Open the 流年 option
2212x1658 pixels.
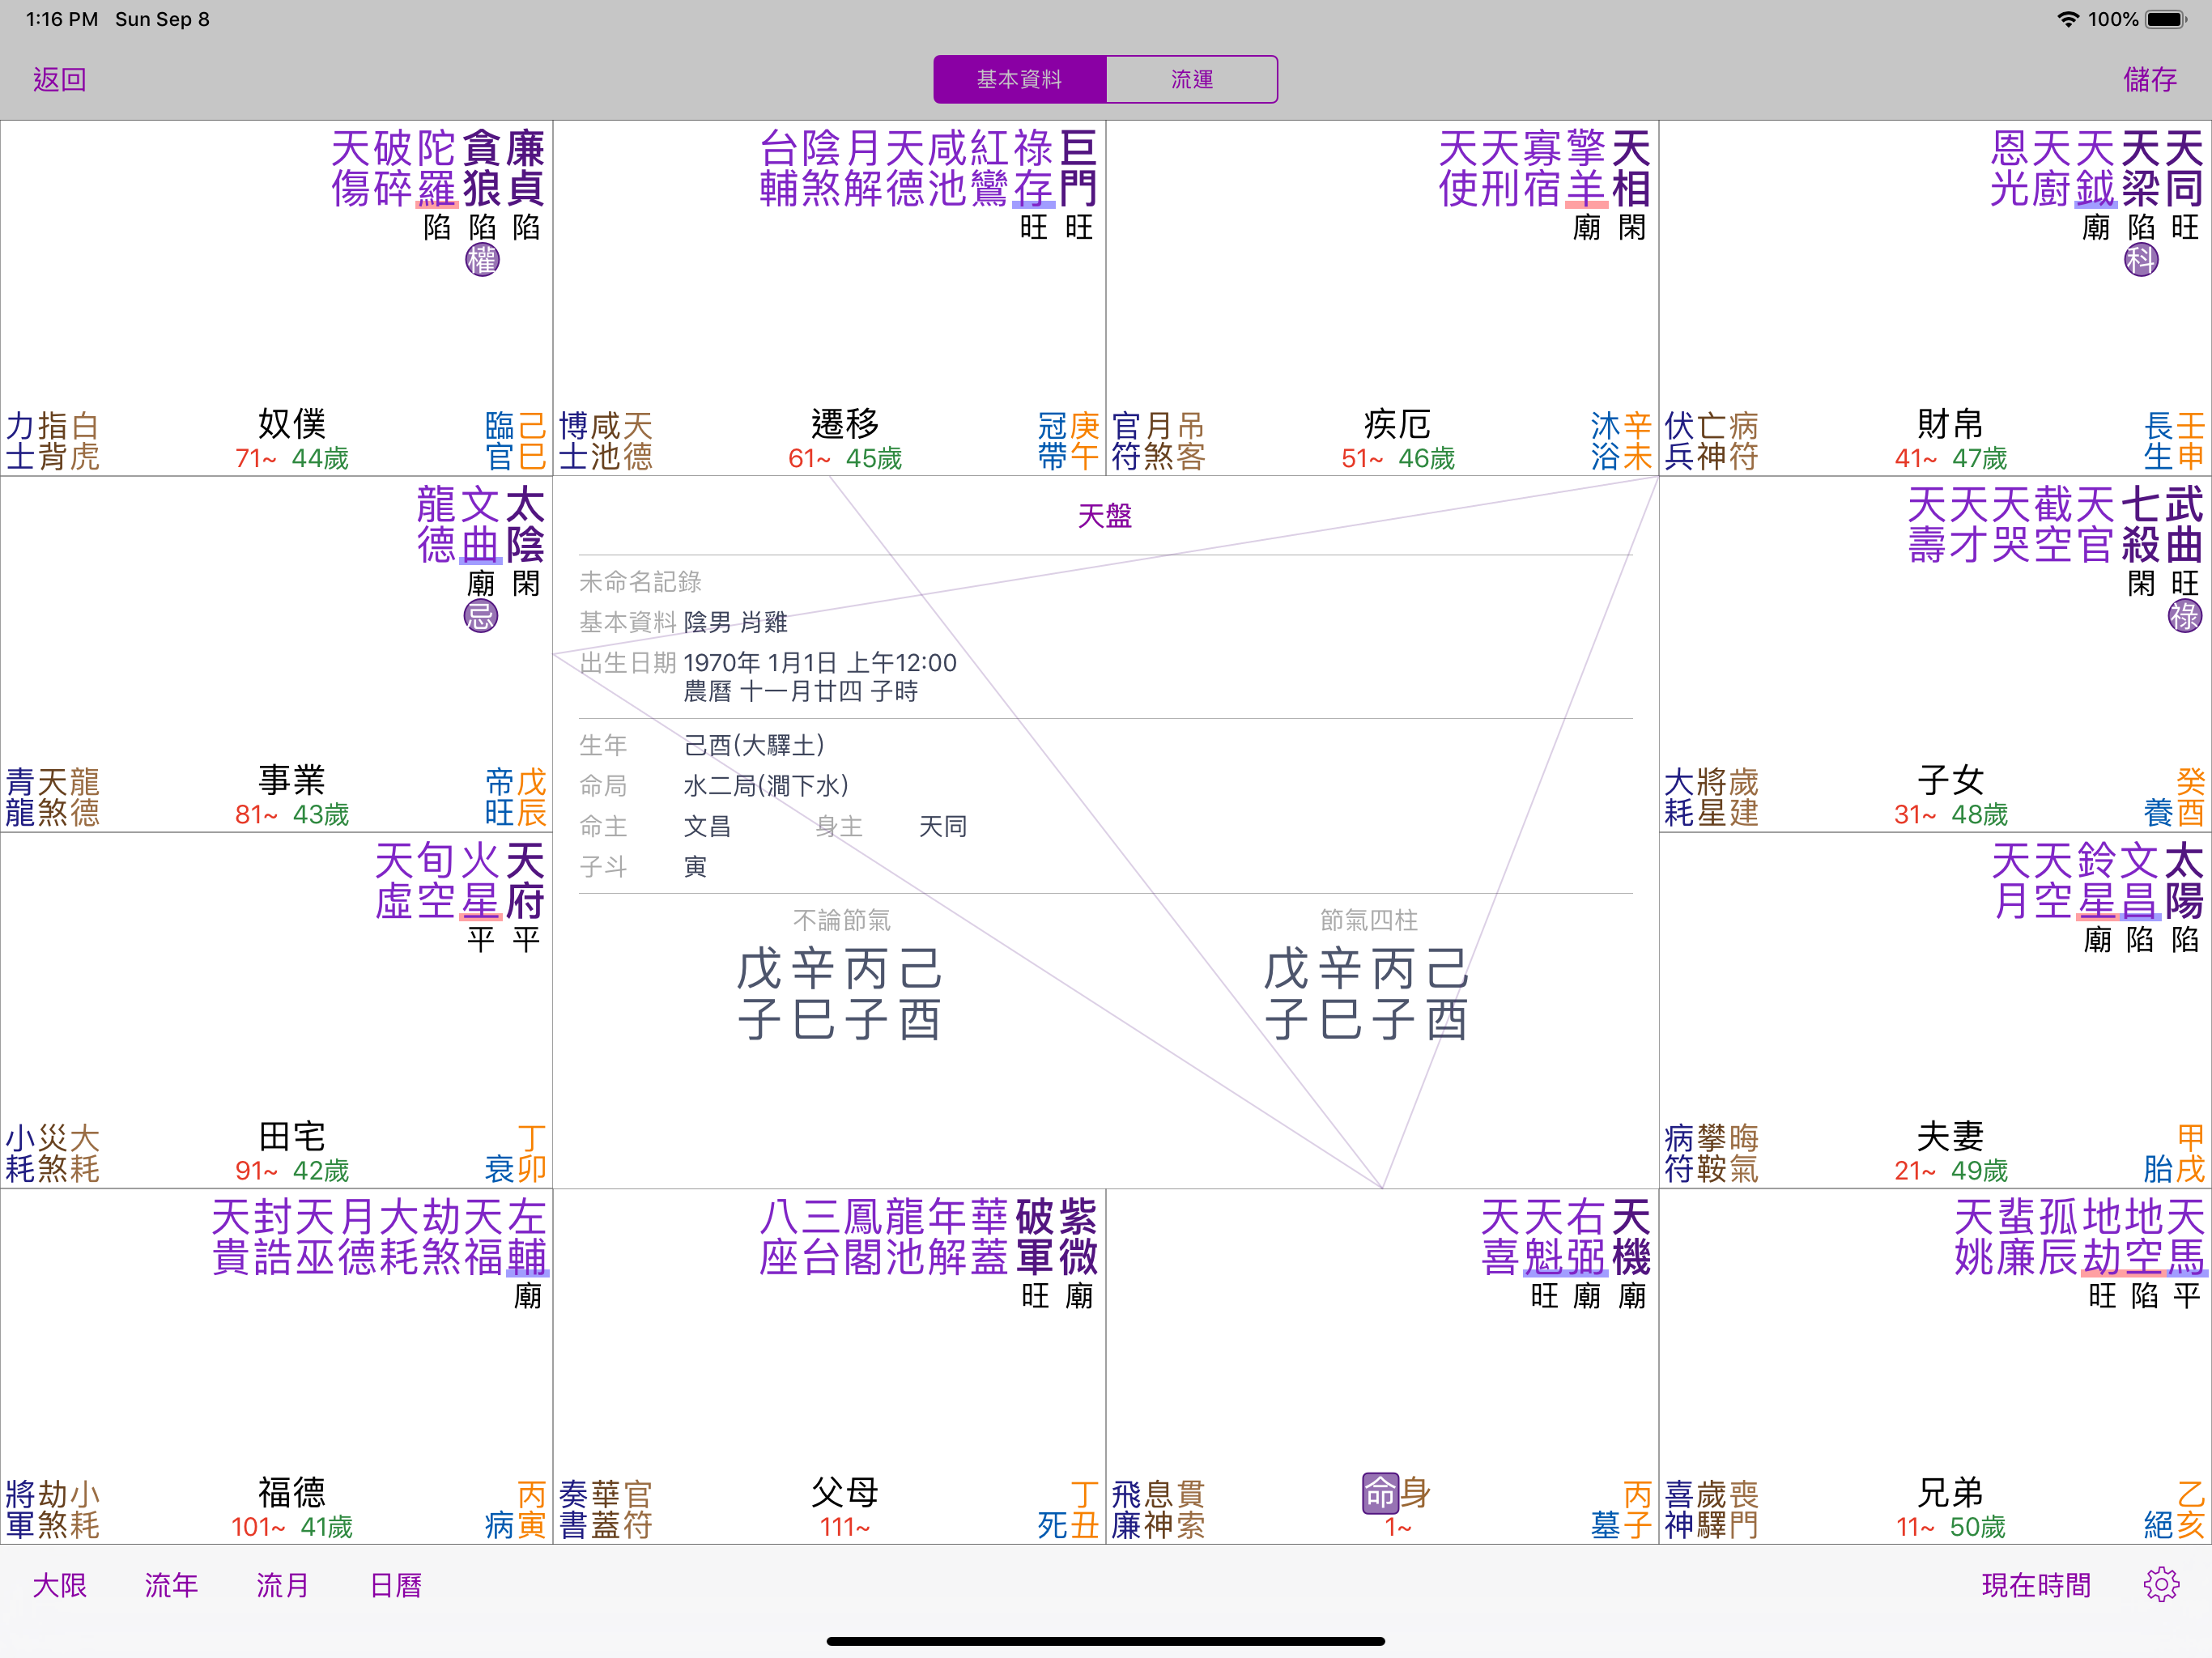point(172,1585)
